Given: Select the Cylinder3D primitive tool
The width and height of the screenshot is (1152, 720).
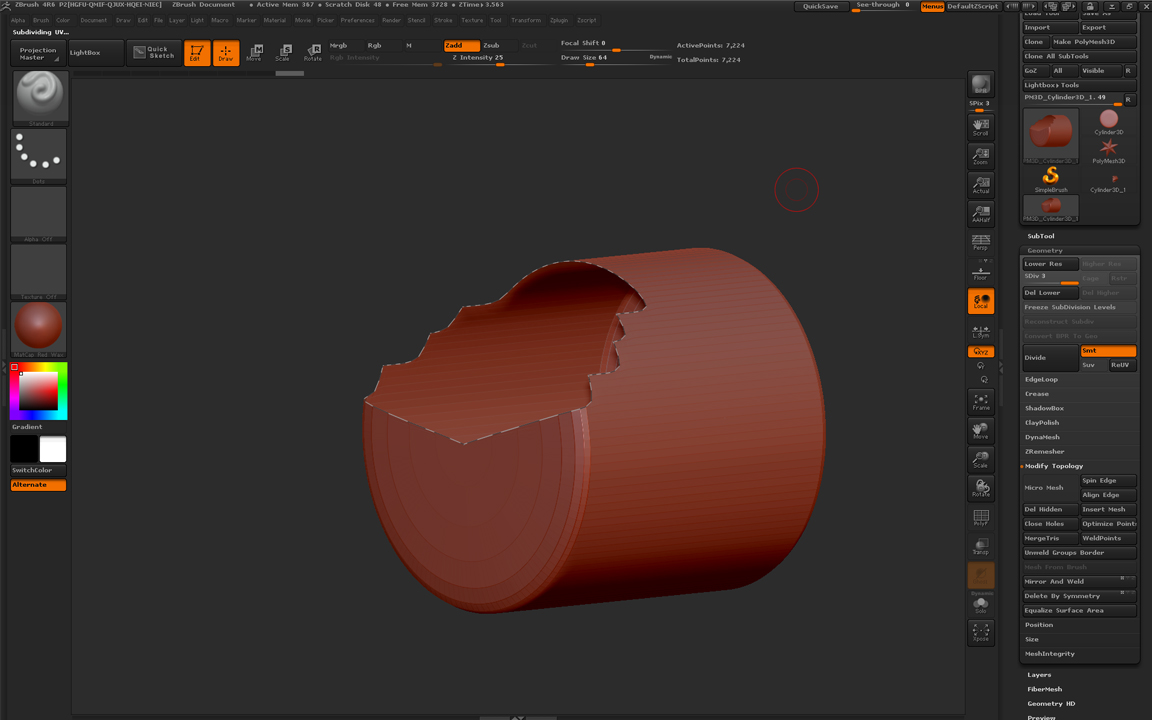Looking at the screenshot, I should (1109, 121).
